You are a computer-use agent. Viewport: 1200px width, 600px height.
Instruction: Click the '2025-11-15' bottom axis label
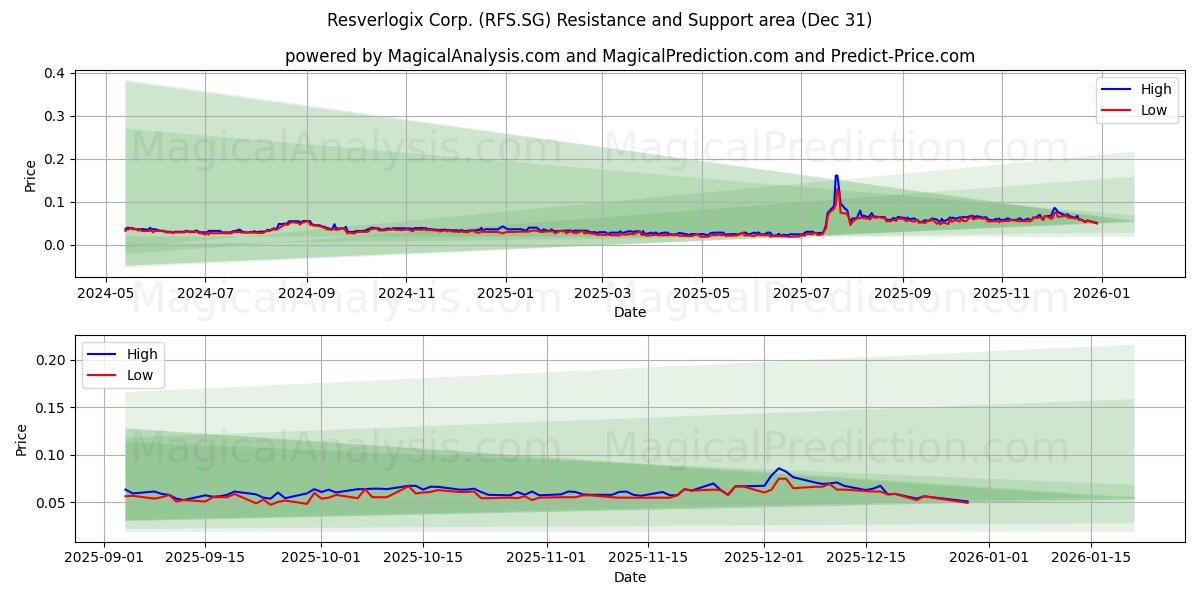coord(648,558)
